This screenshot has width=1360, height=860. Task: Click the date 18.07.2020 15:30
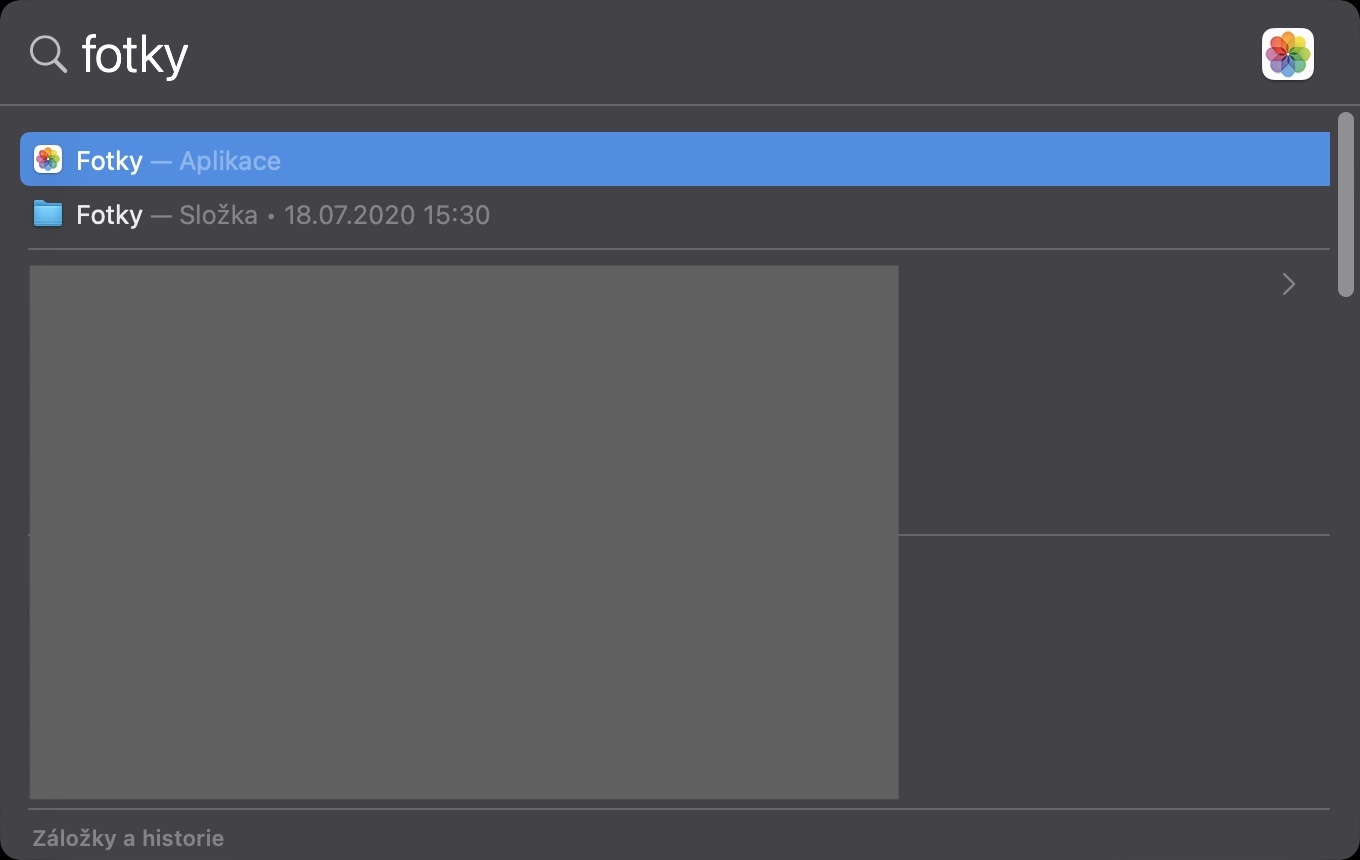click(387, 215)
